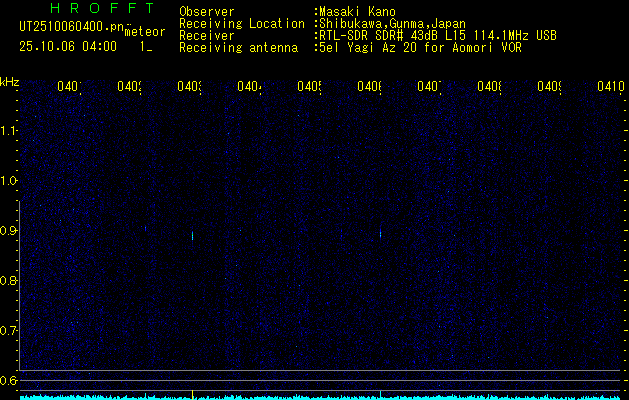Image resolution: width=629 pixels, height=400 pixels.
Task: Click the meteor echo streak near 0406
Action: tap(380, 234)
